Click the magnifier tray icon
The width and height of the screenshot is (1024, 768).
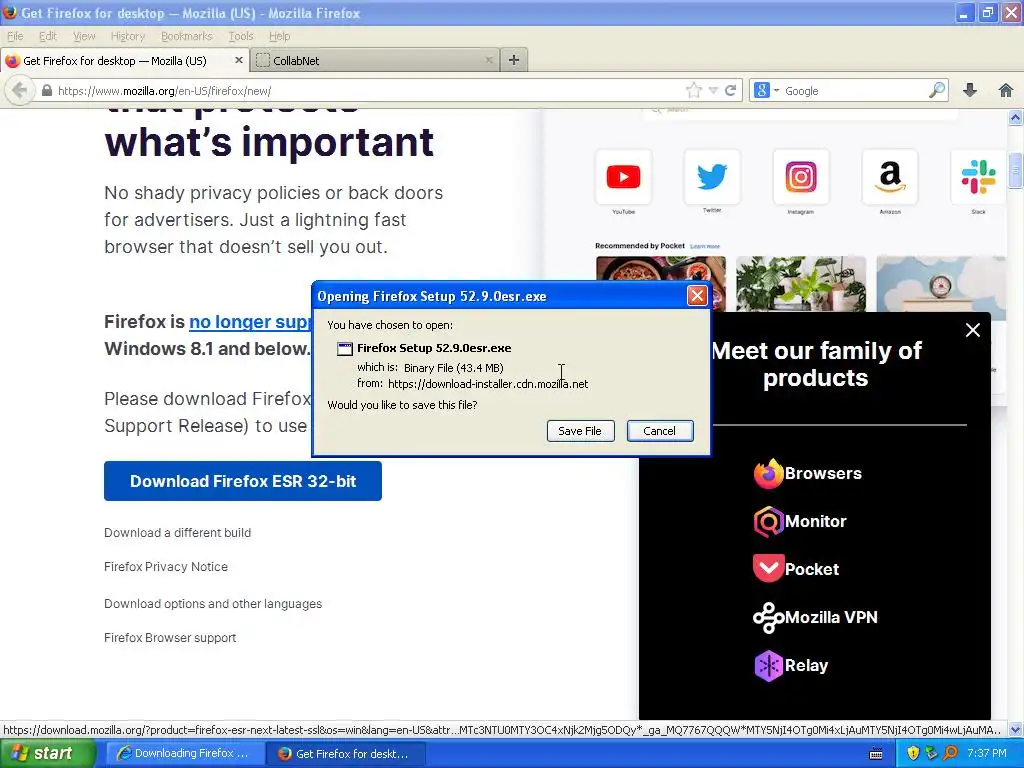(x=950, y=754)
